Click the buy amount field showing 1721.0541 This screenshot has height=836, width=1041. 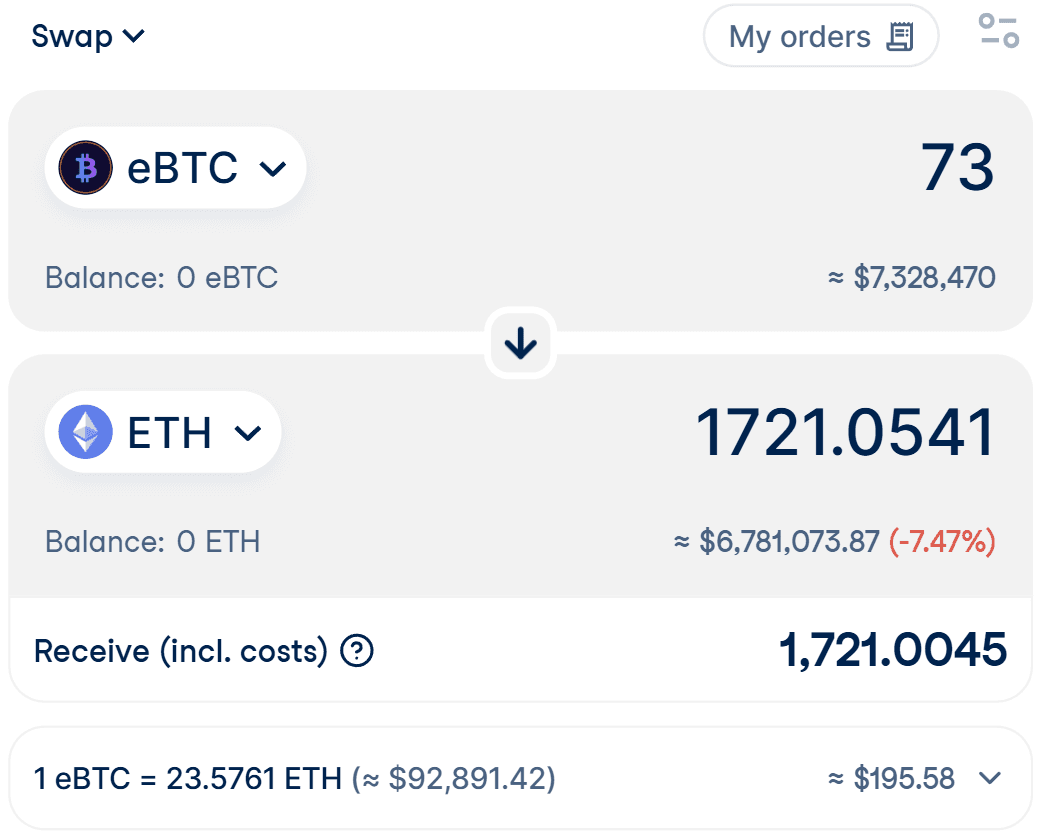(845, 433)
